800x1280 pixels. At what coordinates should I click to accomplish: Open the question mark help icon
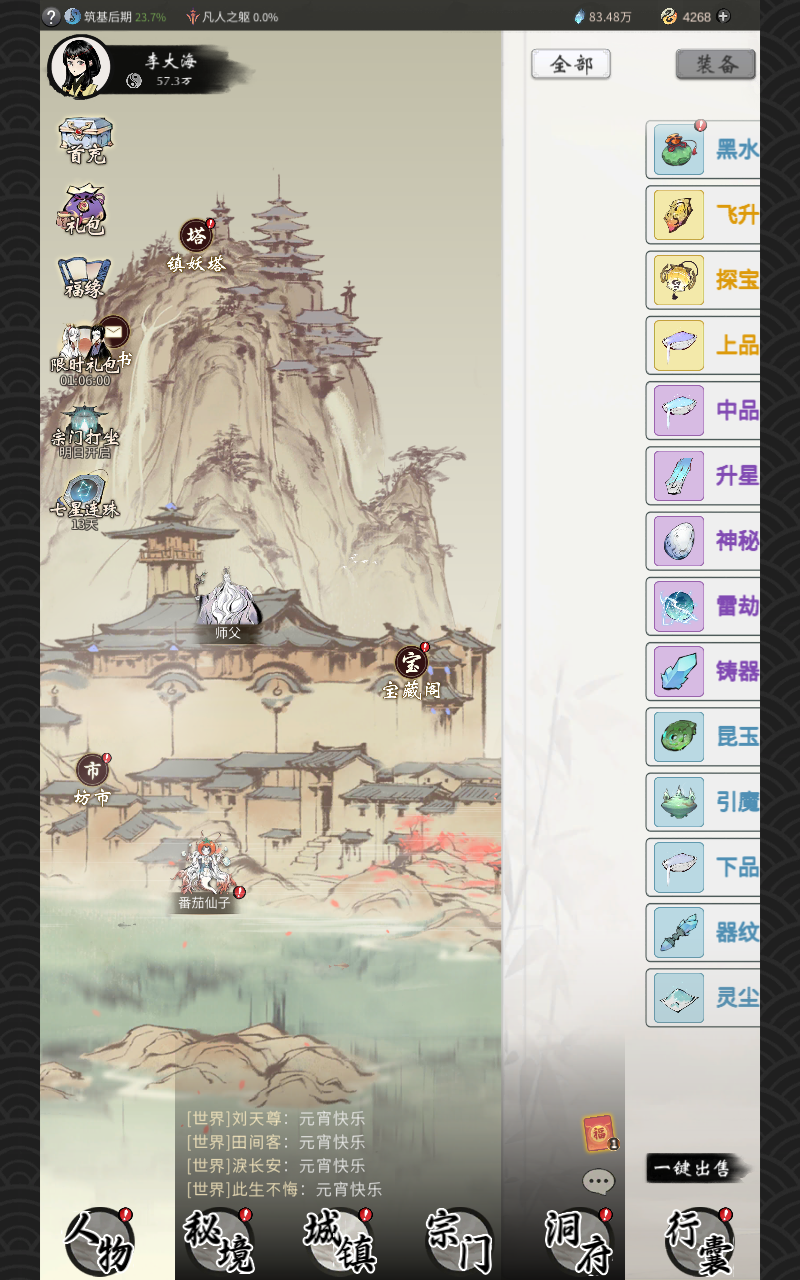tap(52, 16)
